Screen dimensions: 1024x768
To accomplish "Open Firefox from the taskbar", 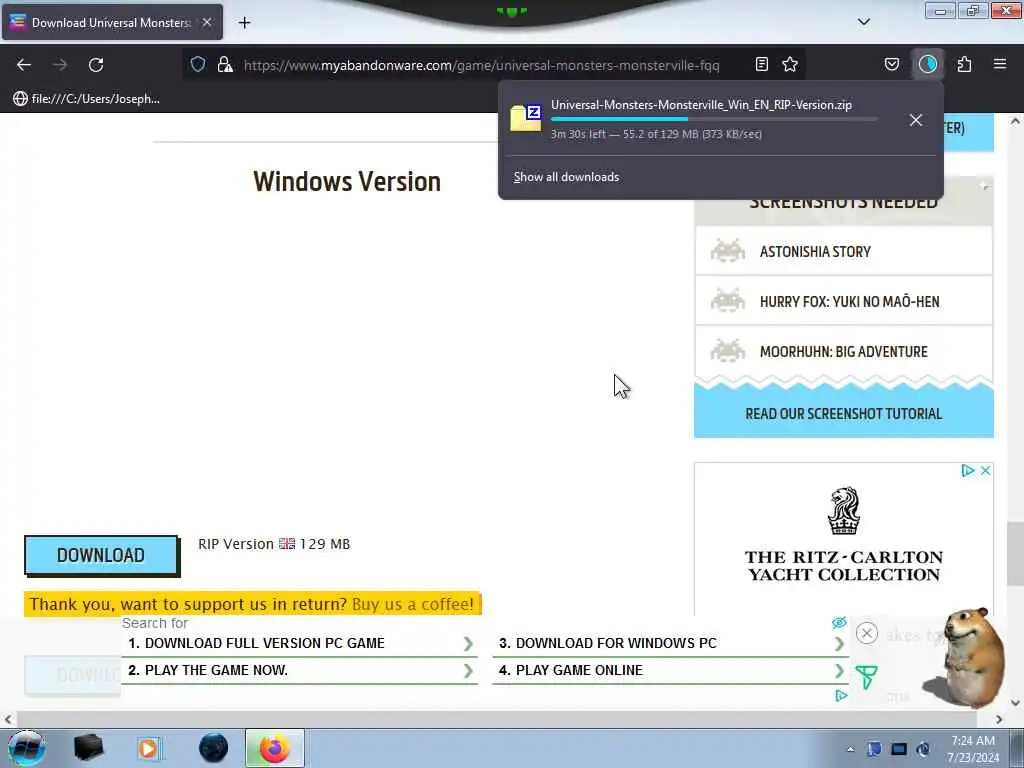I will pyautogui.click(x=275, y=748).
